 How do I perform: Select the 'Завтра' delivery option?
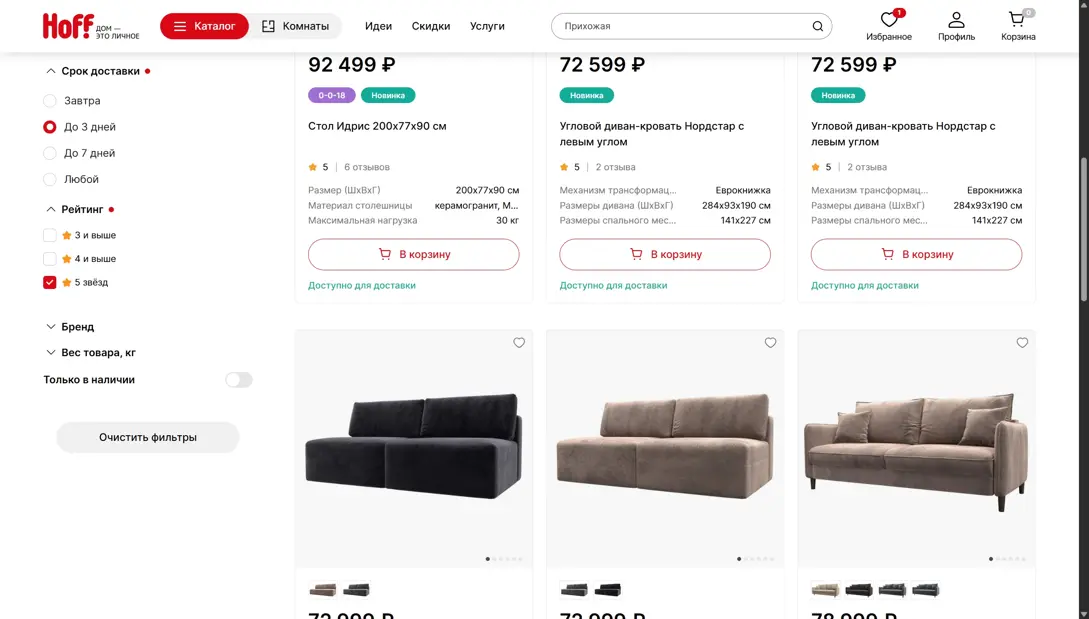pyautogui.click(x=50, y=101)
